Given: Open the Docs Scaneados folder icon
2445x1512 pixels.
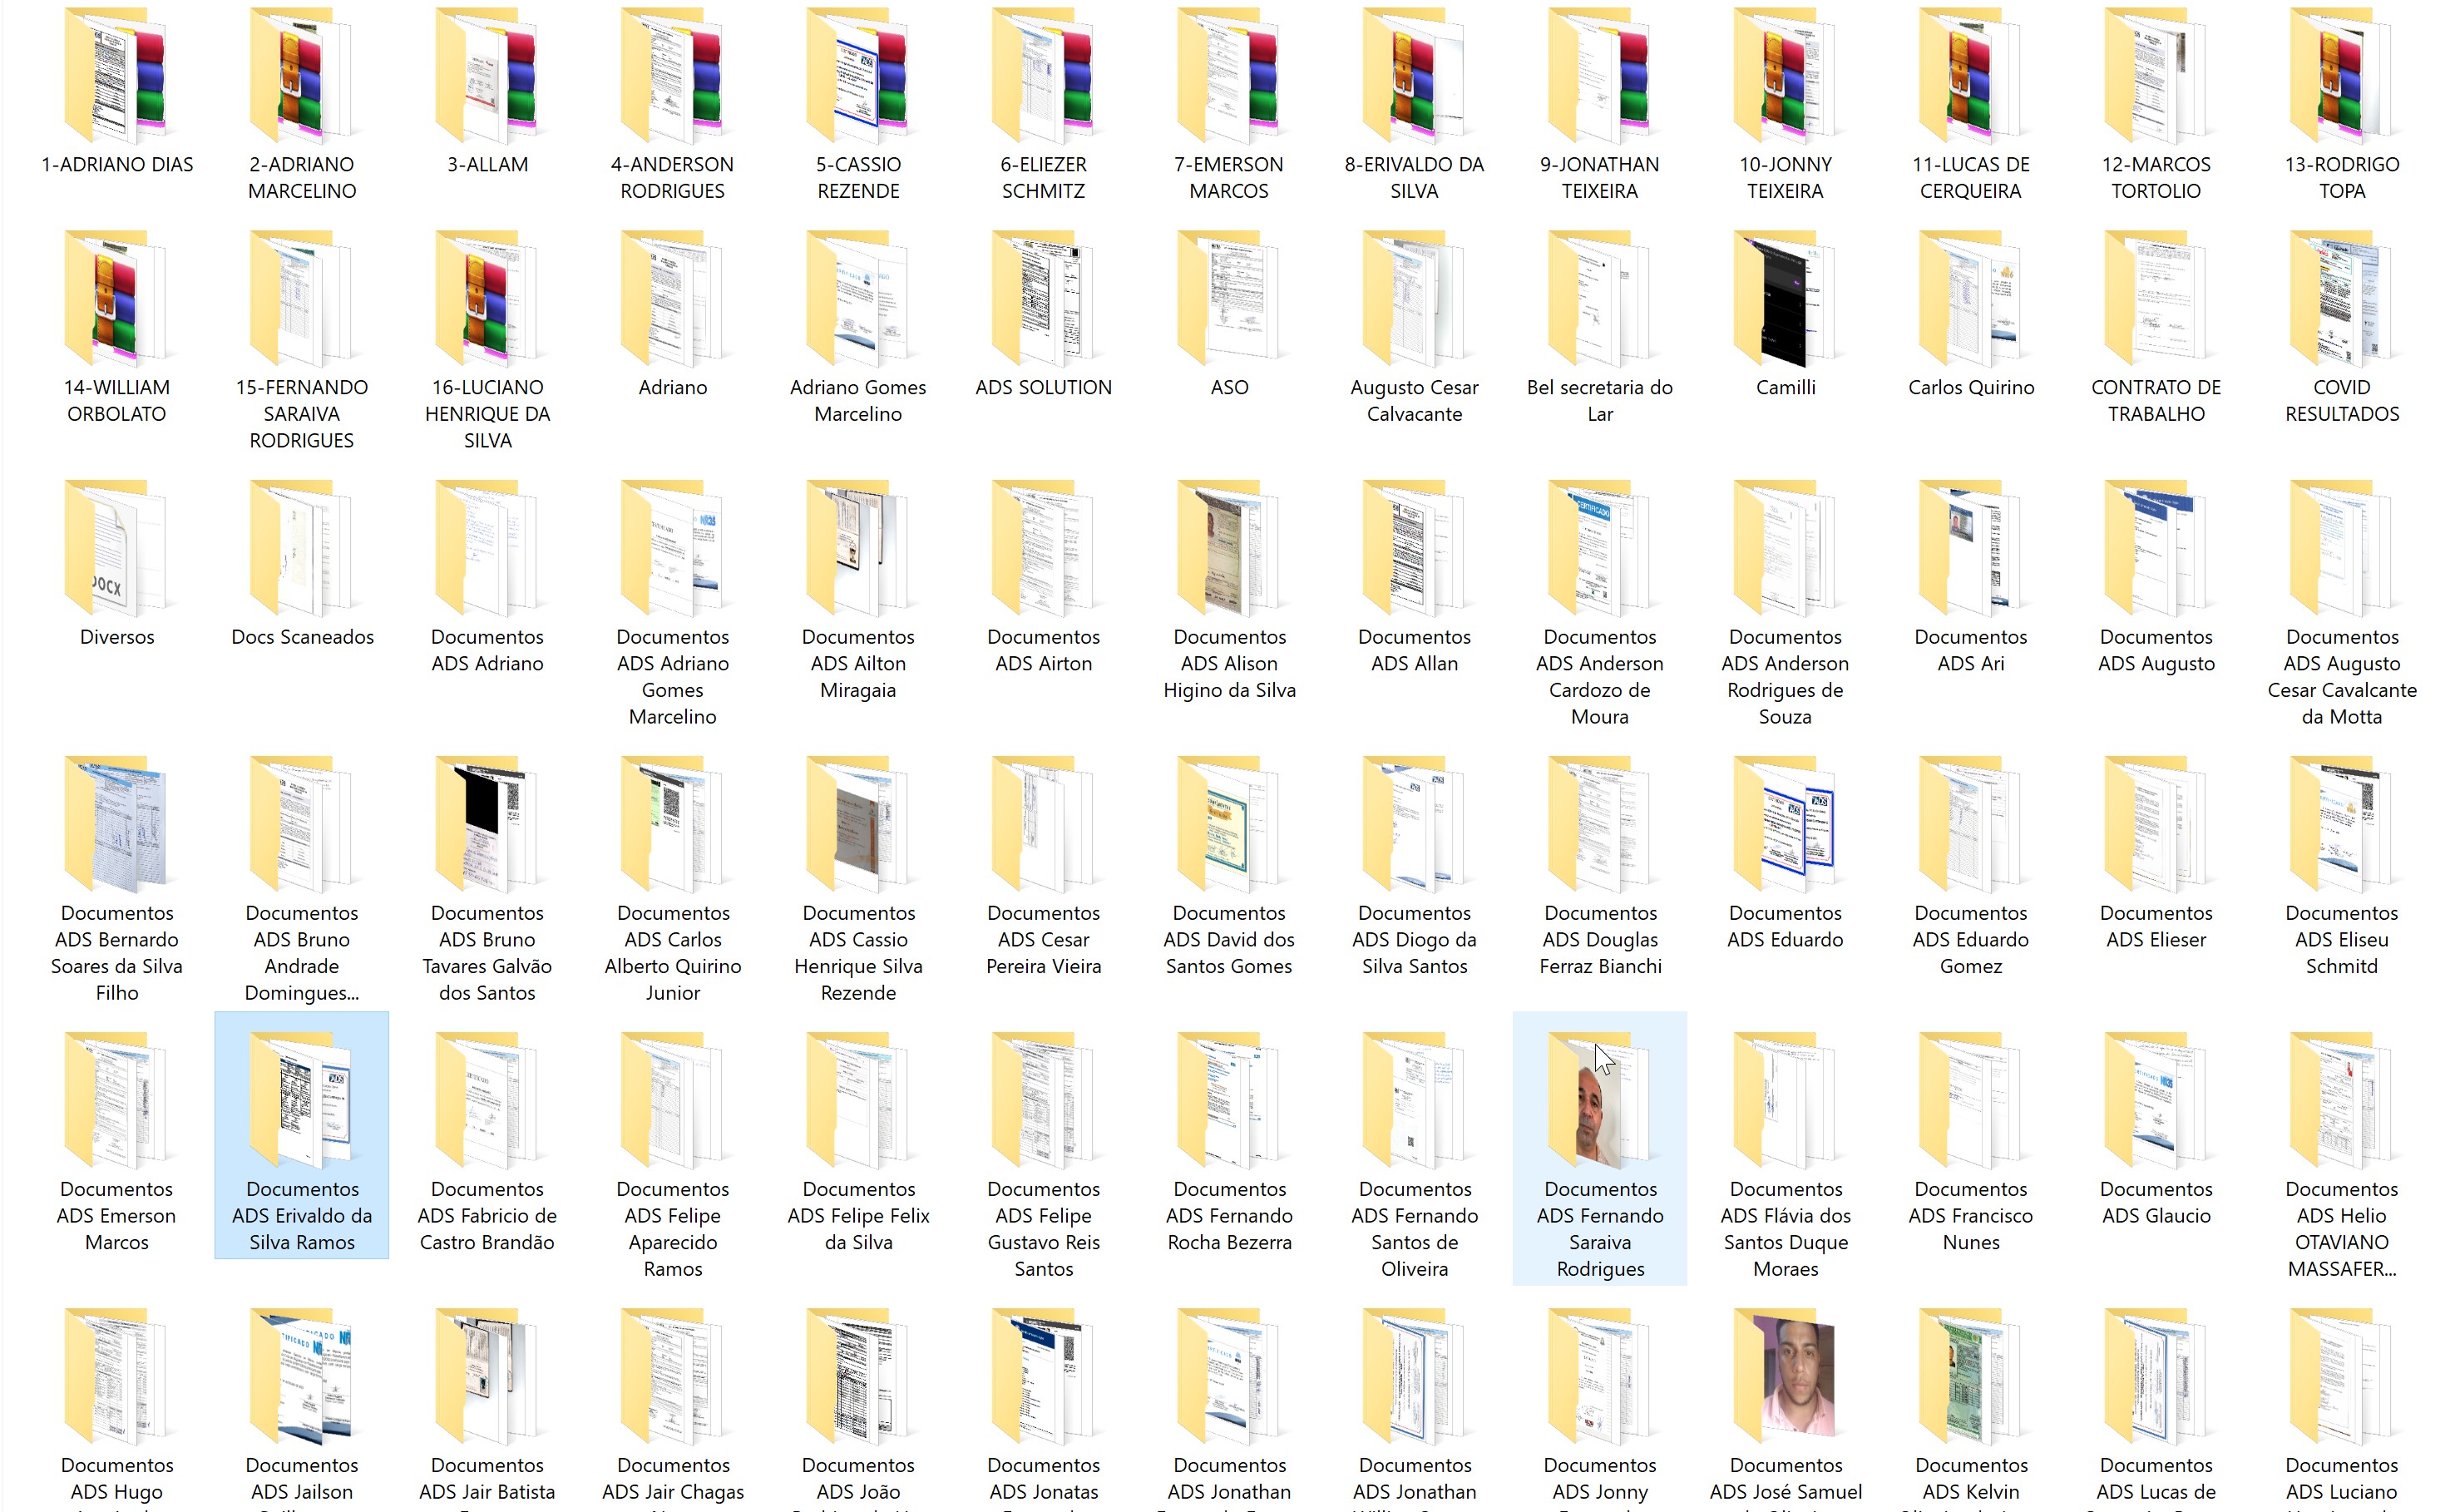Looking at the screenshot, I should [x=302, y=548].
